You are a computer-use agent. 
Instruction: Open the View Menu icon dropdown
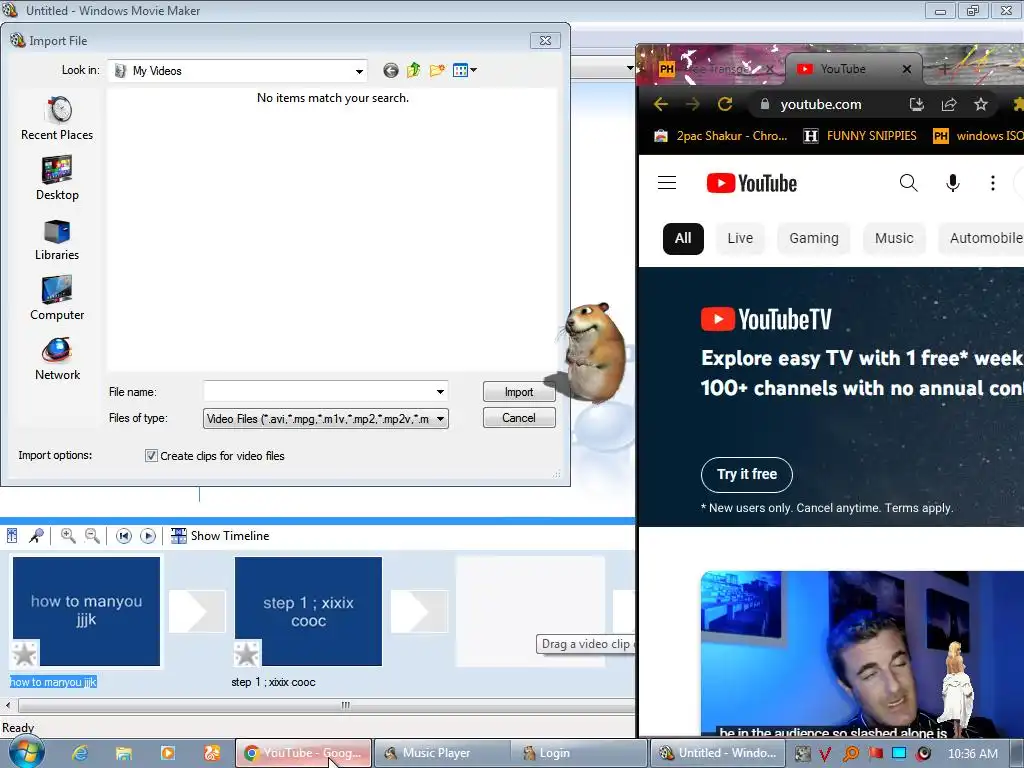pos(464,70)
